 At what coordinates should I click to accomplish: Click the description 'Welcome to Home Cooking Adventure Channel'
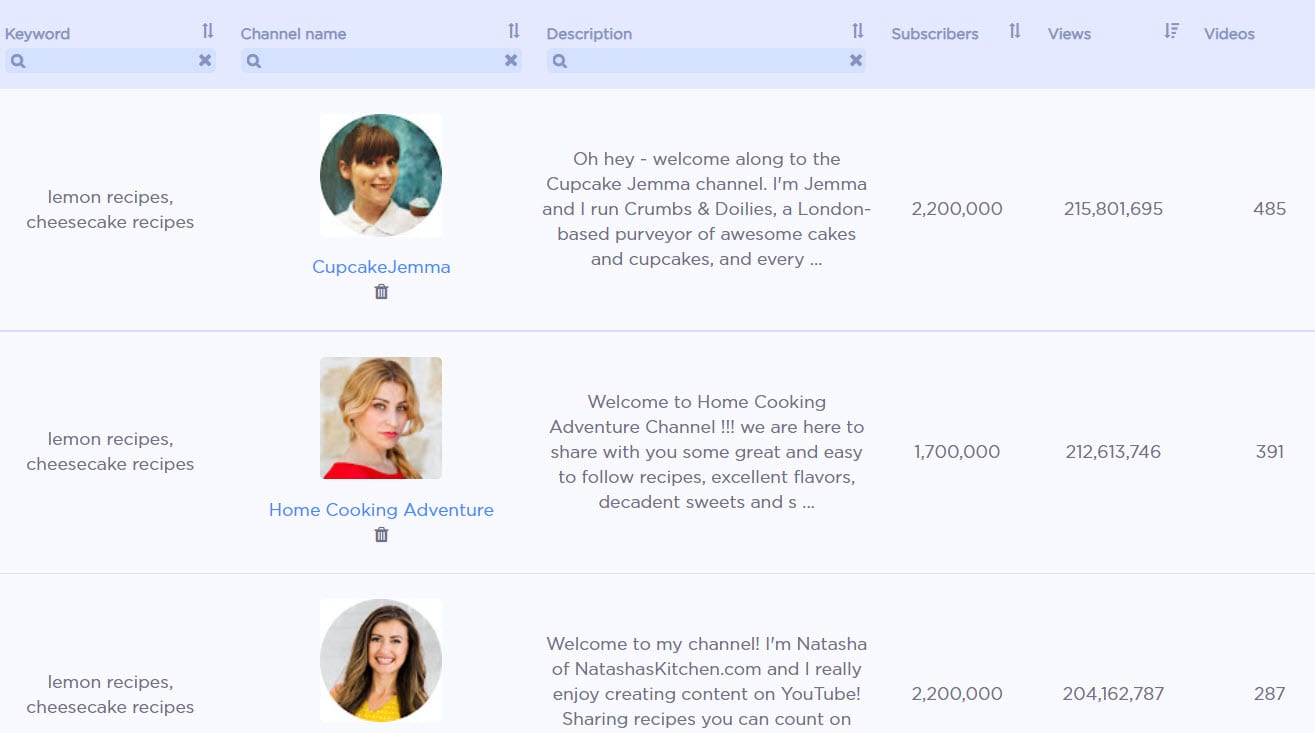tap(706, 452)
